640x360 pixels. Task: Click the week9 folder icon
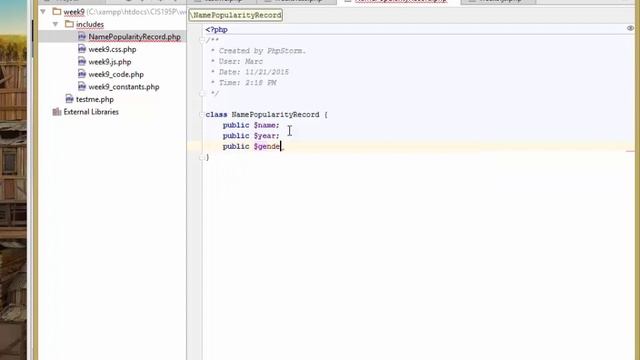57,11
